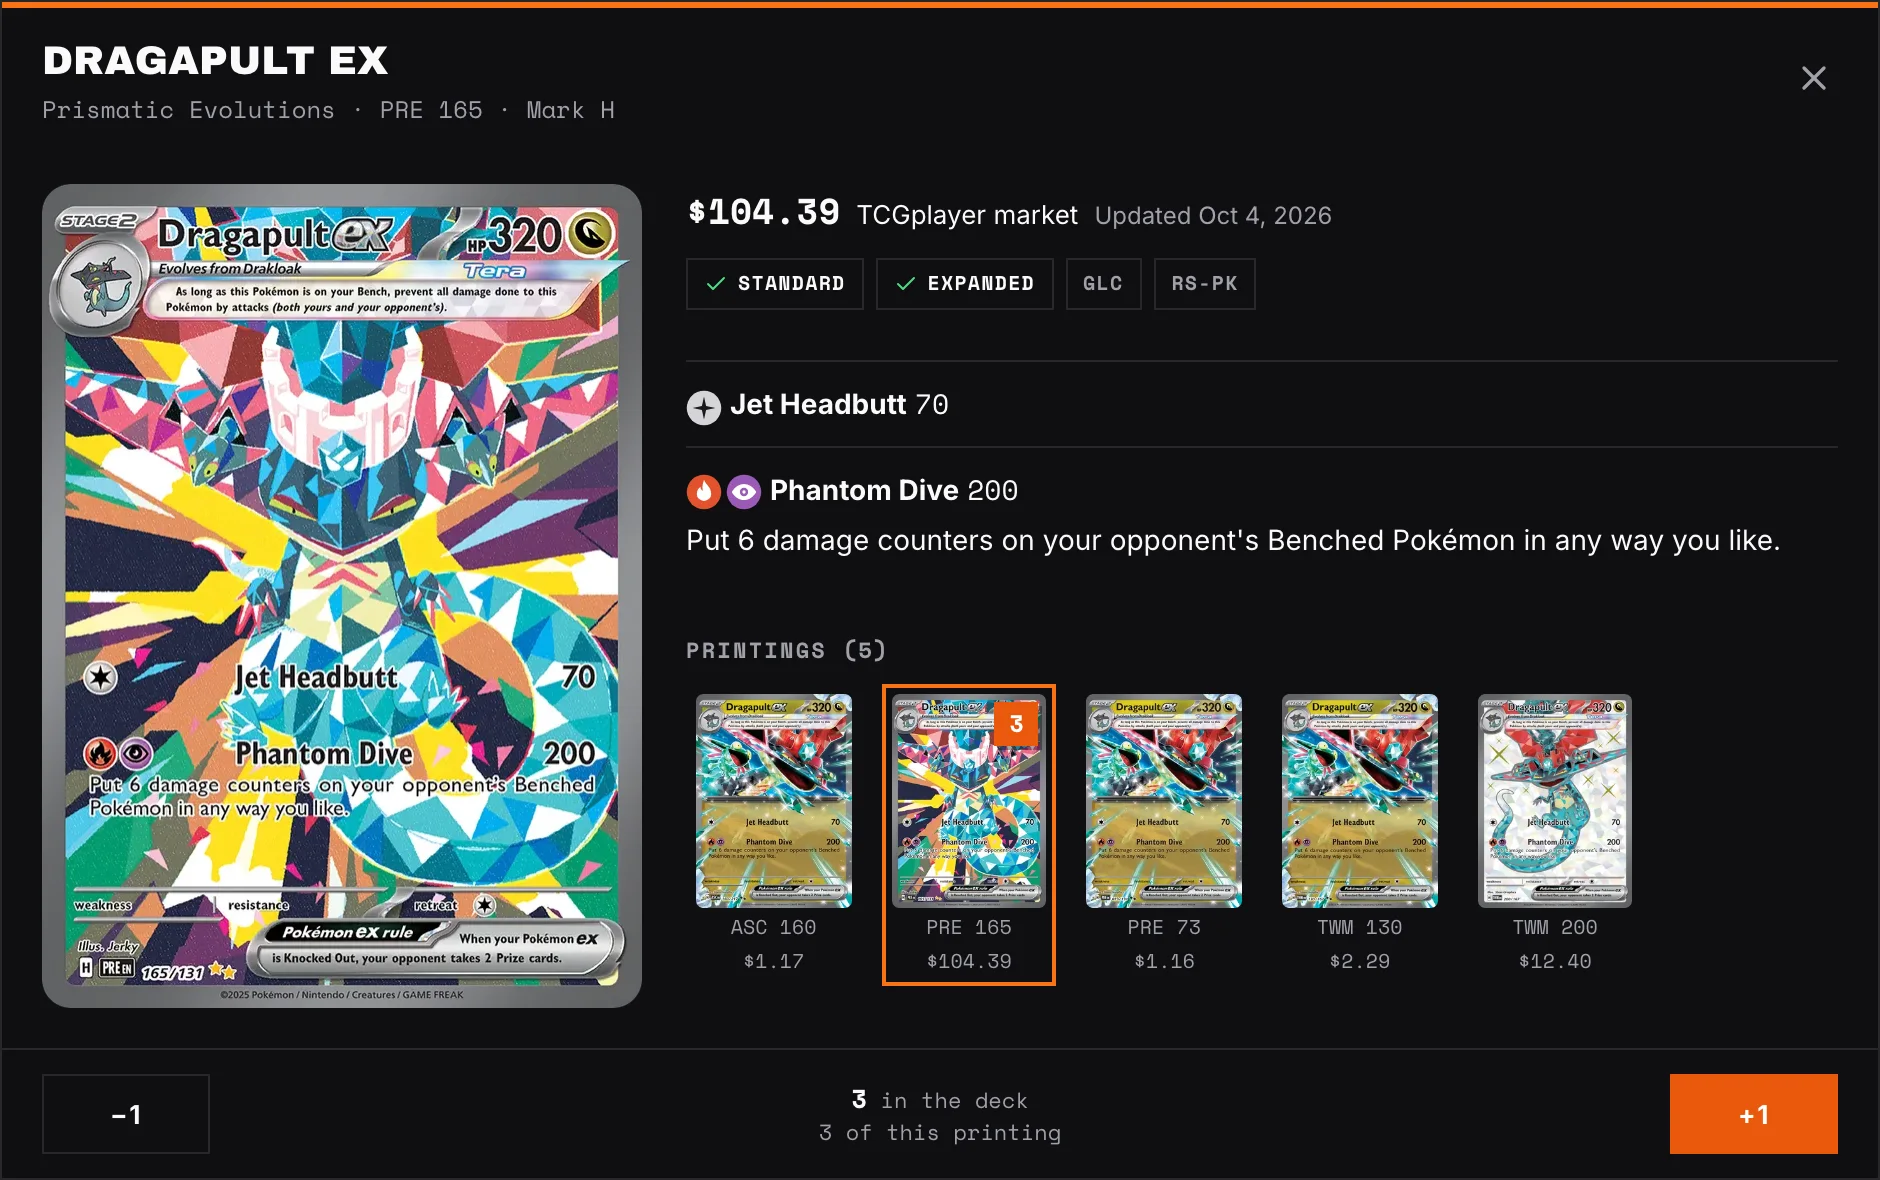Click the 'PRINTINGS (5)' heading
The height and width of the screenshot is (1180, 1880).
(x=786, y=651)
